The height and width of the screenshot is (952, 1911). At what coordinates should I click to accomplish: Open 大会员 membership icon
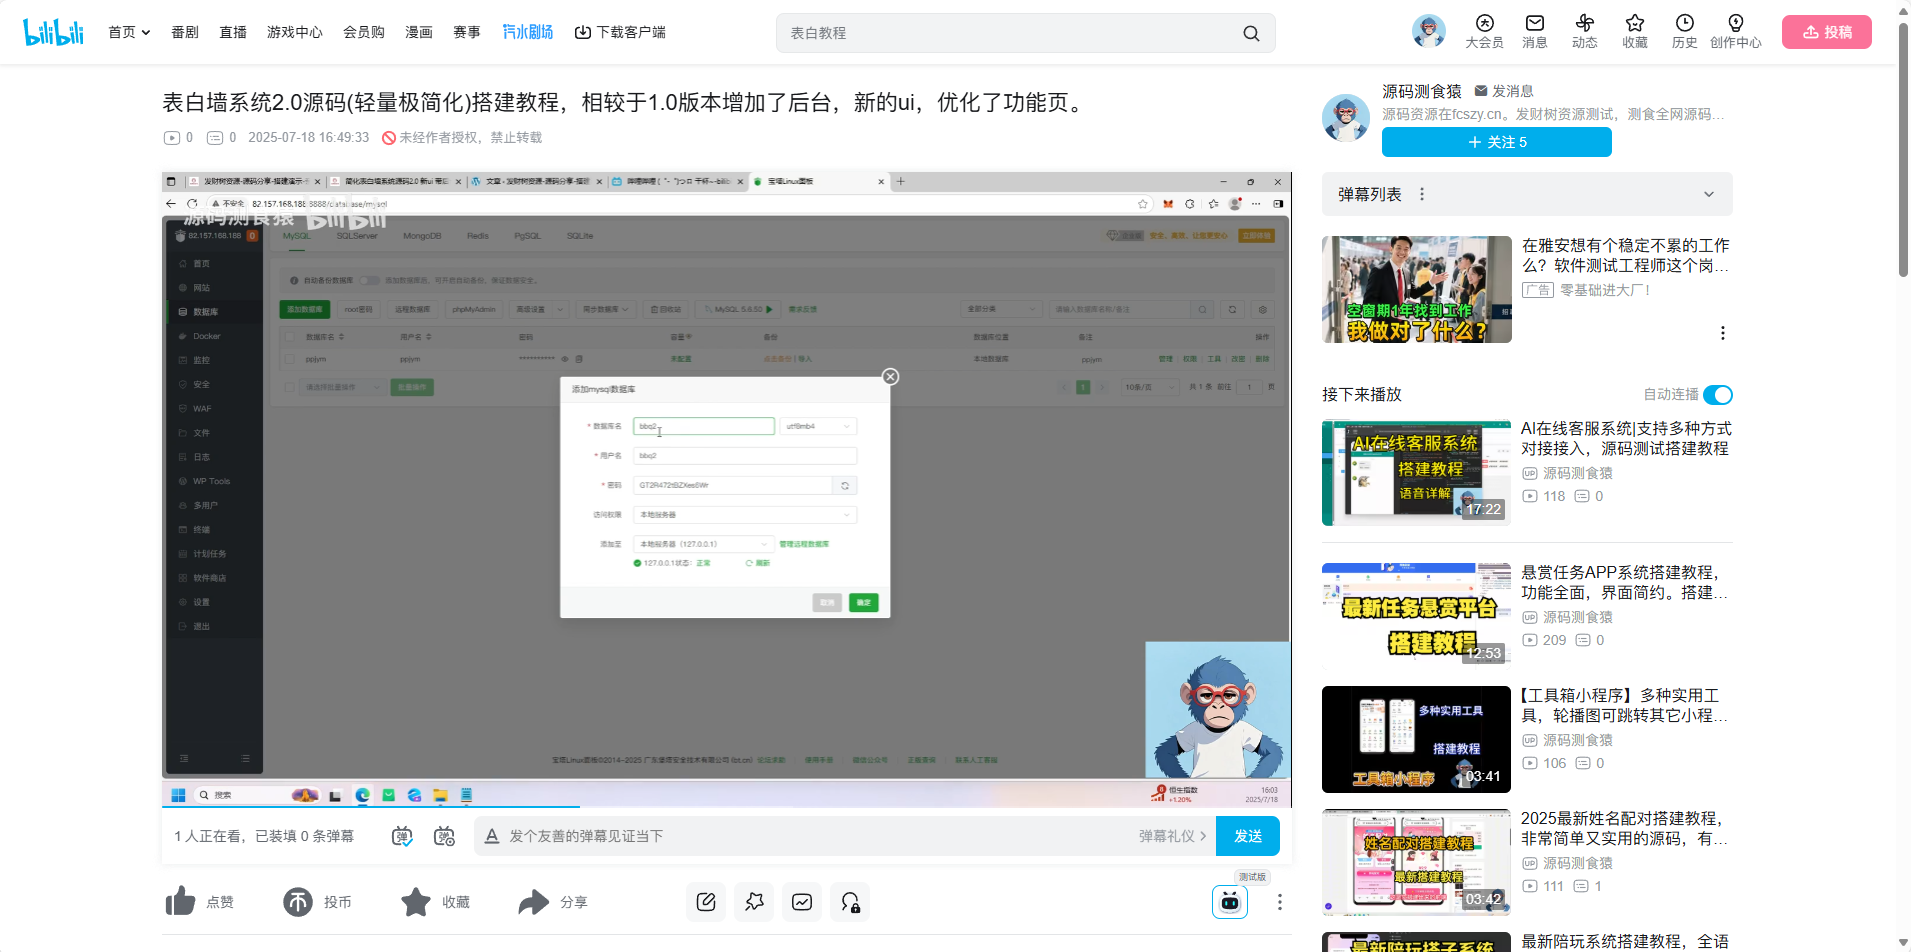[1484, 32]
